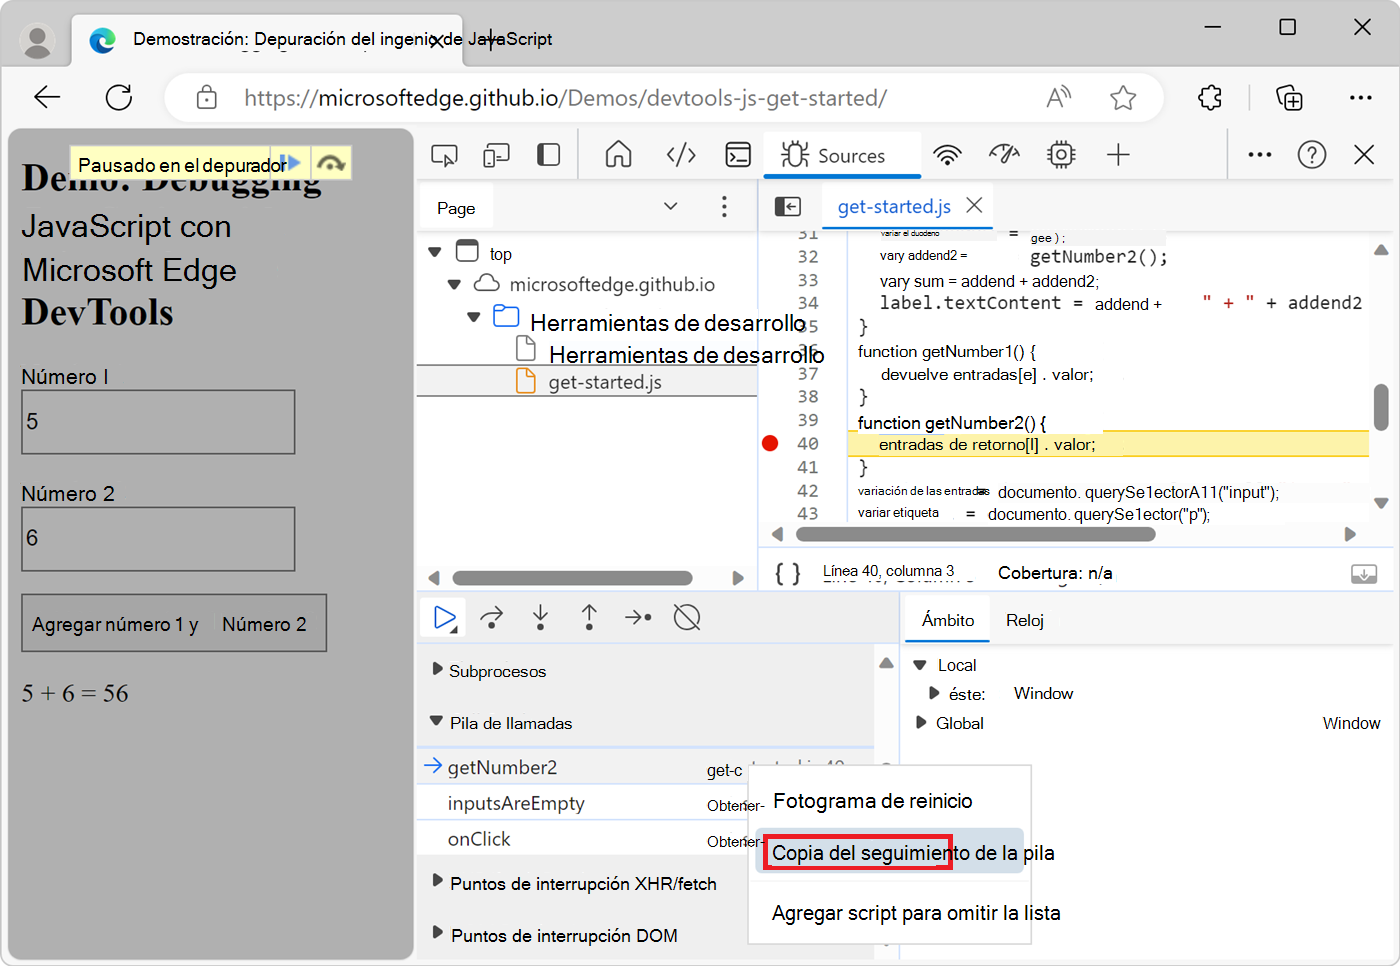
Task: Click Step into next function icon
Action: [540, 618]
